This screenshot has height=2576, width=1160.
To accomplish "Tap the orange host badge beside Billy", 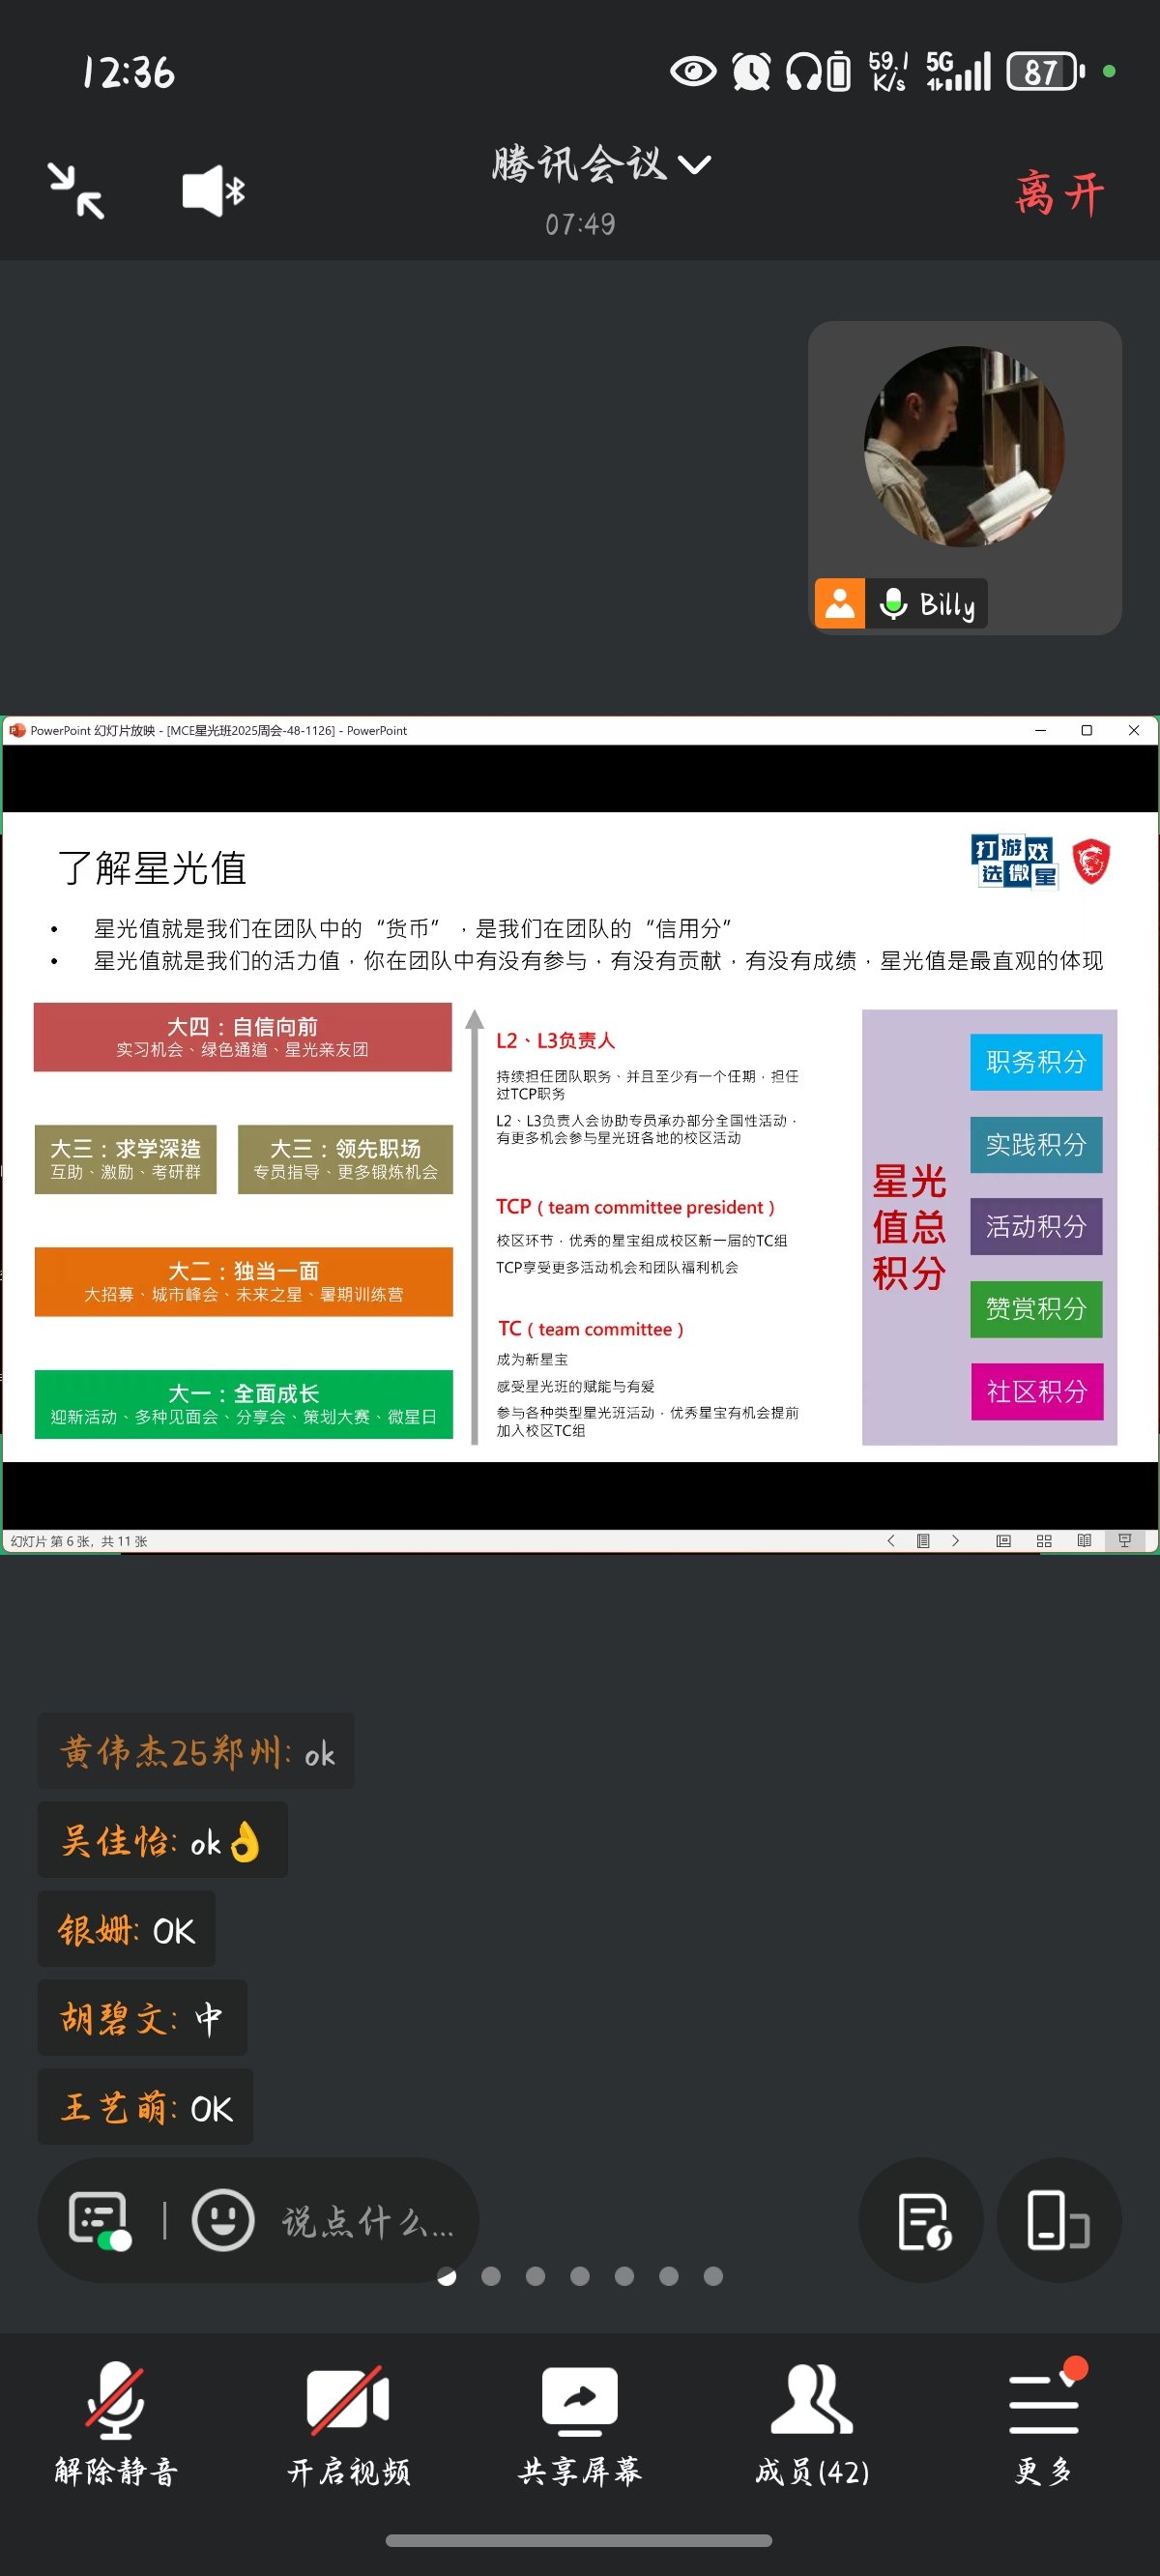I will pyautogui.click(x=840, y=604).
